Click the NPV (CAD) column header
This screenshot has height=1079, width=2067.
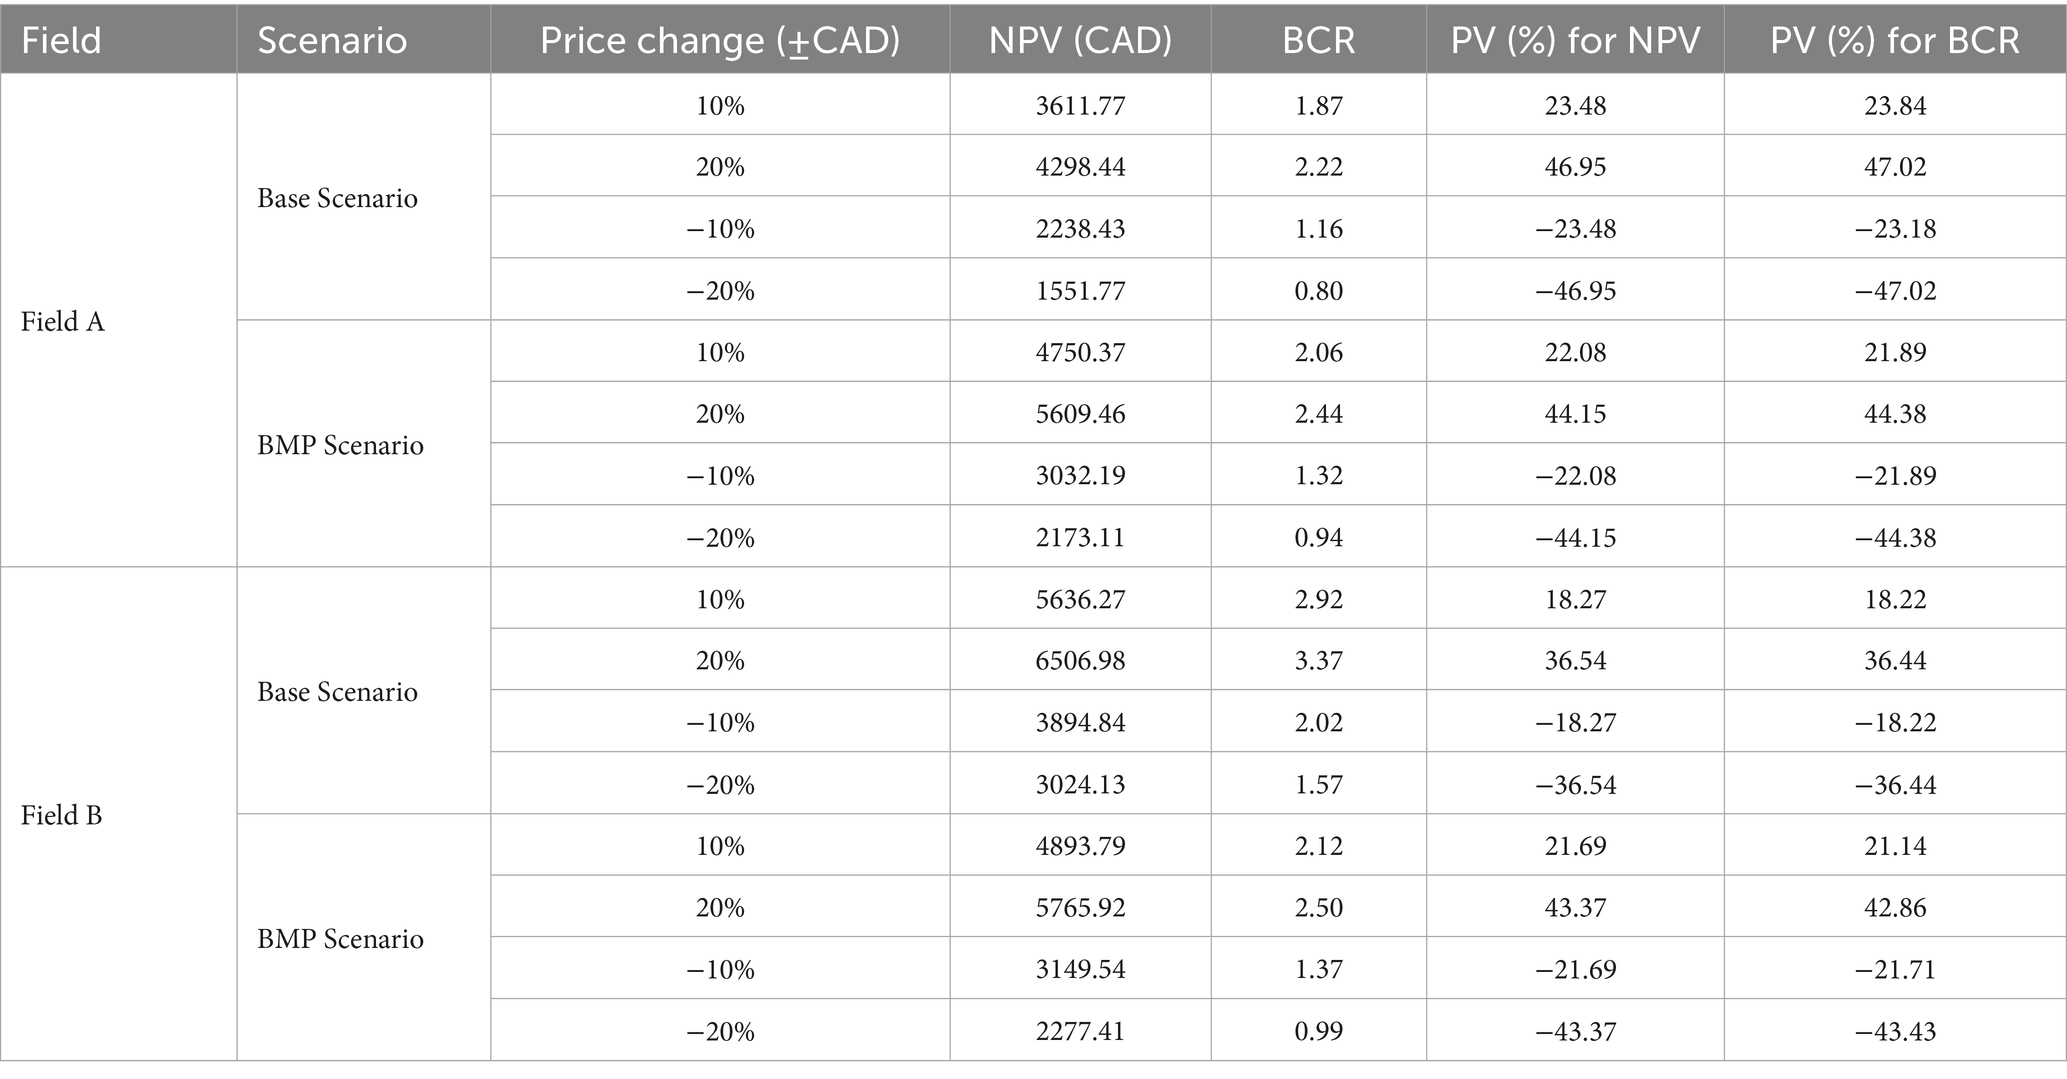(1080, 40)
